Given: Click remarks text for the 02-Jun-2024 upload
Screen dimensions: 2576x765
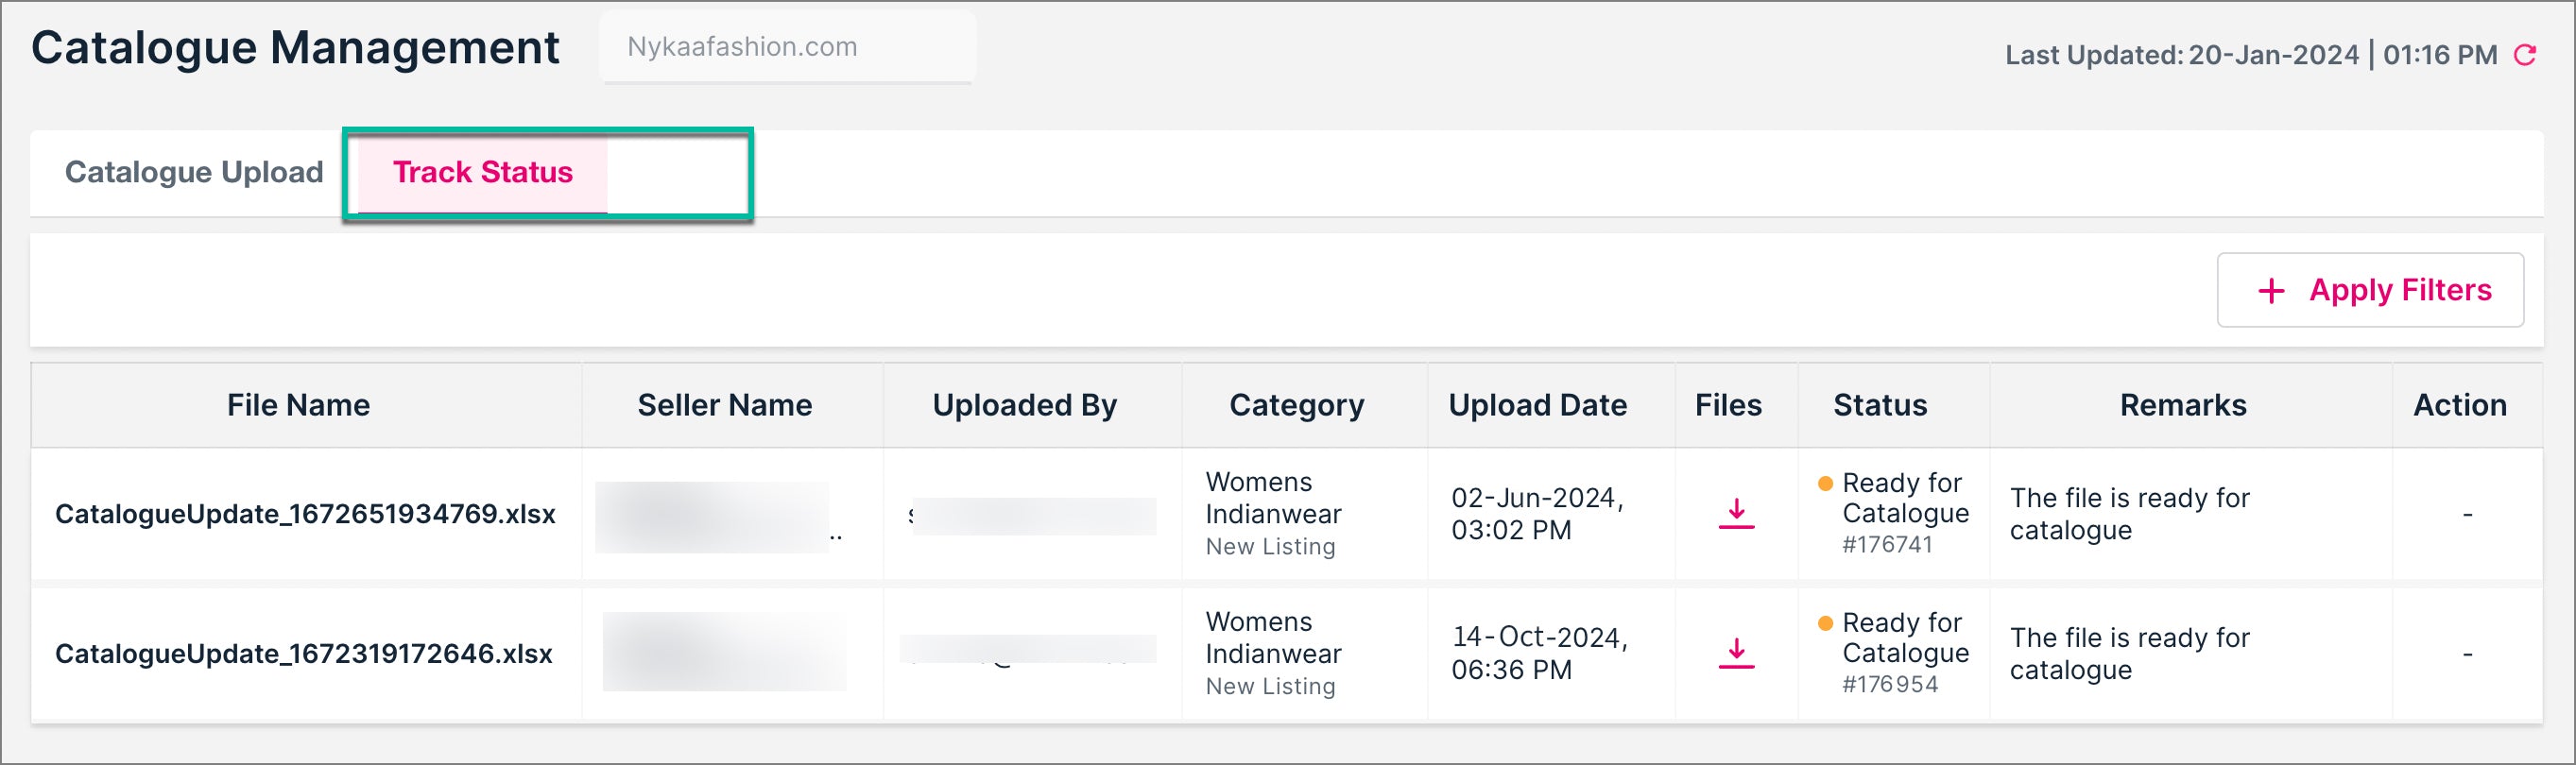Looking at the screenshot, I should 2130,514.
